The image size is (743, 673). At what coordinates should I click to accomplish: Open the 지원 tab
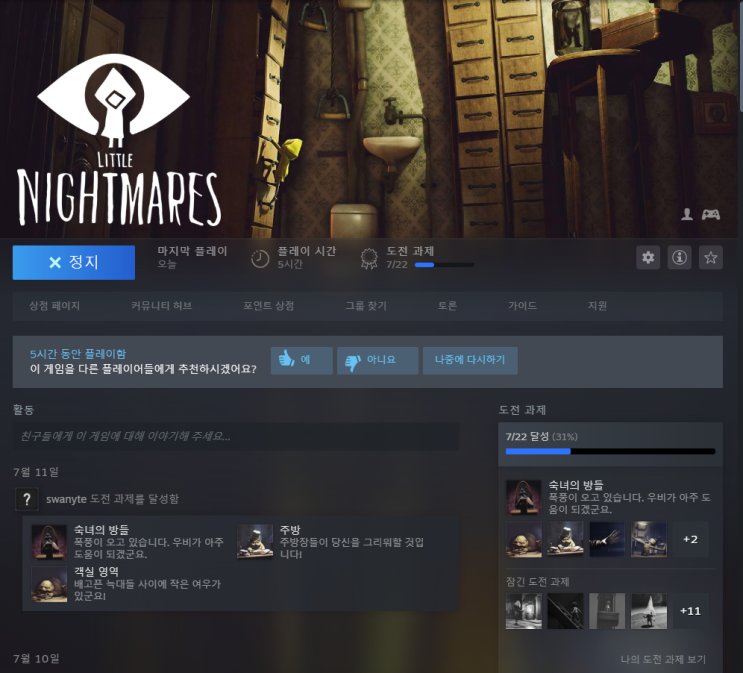tap(597, 306)
